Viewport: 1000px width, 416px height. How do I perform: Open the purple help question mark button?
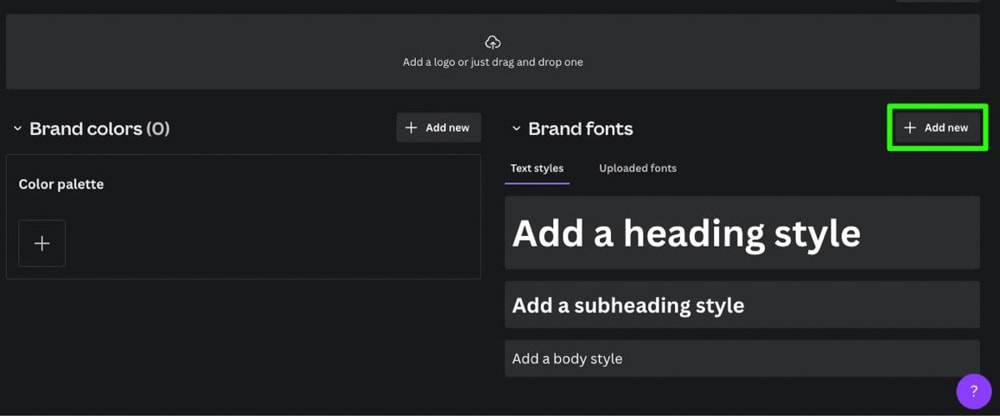pos(974,391)
